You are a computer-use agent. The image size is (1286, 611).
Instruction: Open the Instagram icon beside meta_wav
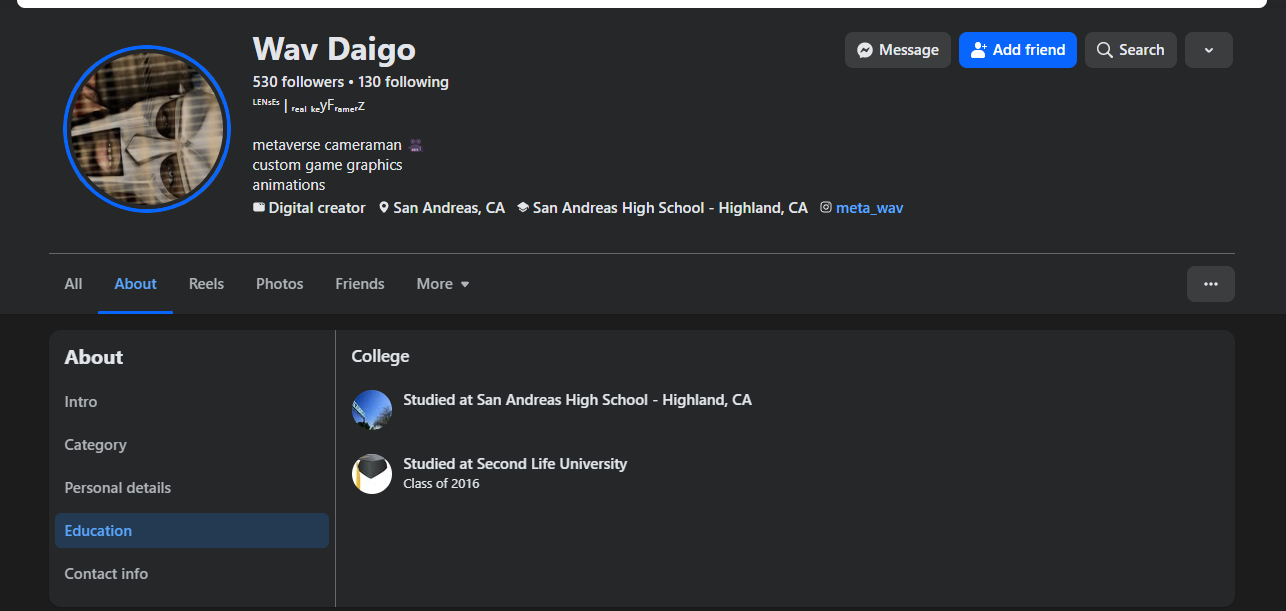[826, 208]
